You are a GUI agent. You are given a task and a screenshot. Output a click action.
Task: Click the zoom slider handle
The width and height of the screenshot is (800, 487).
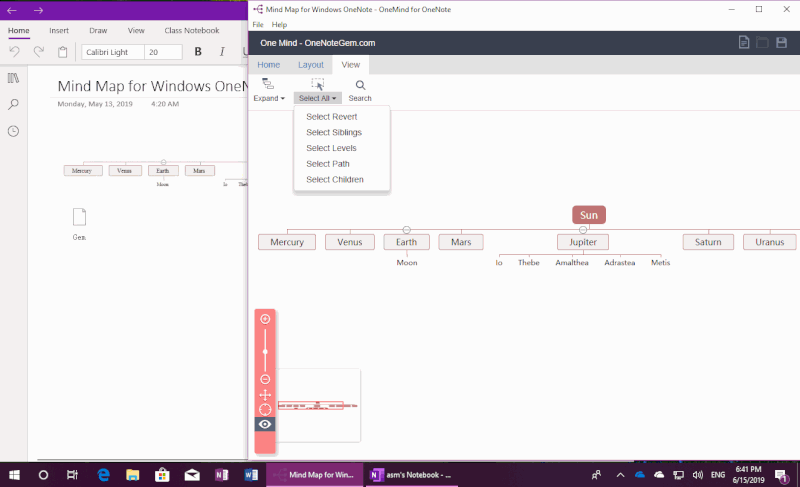click(x=265, y=352)
